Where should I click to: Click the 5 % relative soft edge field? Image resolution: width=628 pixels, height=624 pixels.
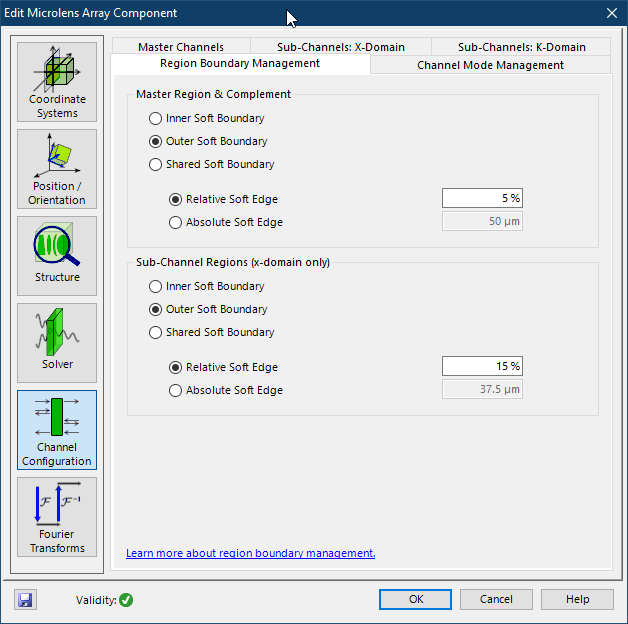pos(482,198)
